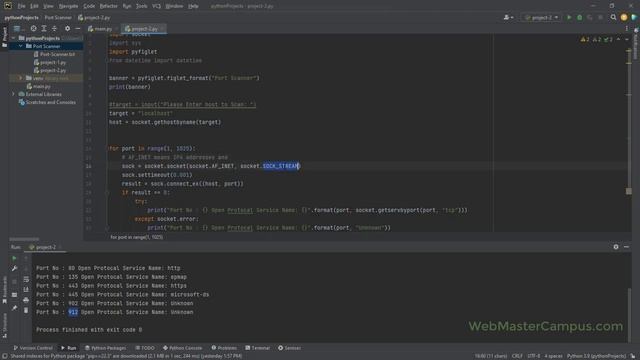Image resolution: width=640 pixels, height=360 pixels.
Task: Expand the venv folder
Action: pos(20,78)
